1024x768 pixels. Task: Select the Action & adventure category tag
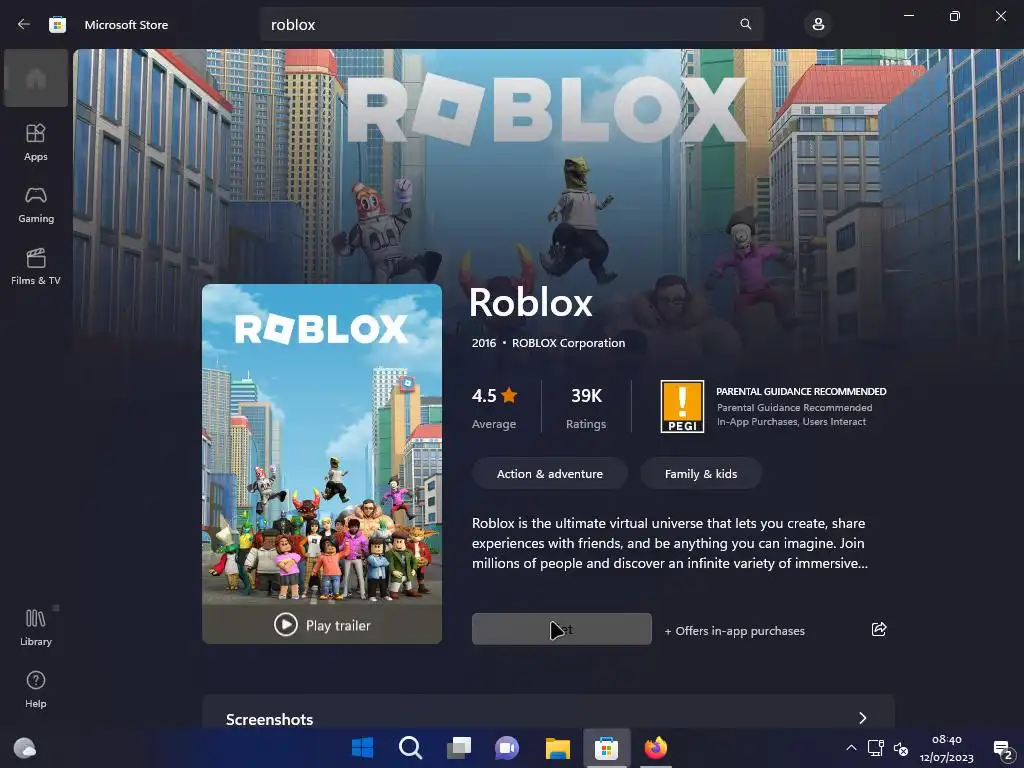(x=550, y=473)
